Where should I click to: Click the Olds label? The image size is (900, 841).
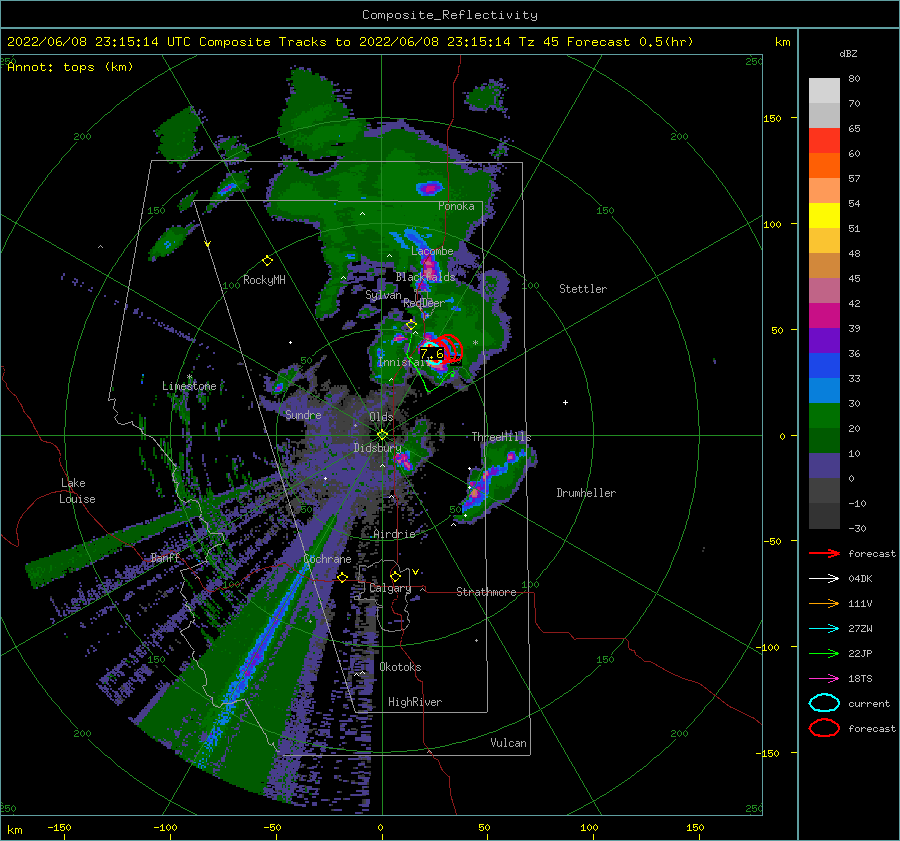tap(381, 417)
